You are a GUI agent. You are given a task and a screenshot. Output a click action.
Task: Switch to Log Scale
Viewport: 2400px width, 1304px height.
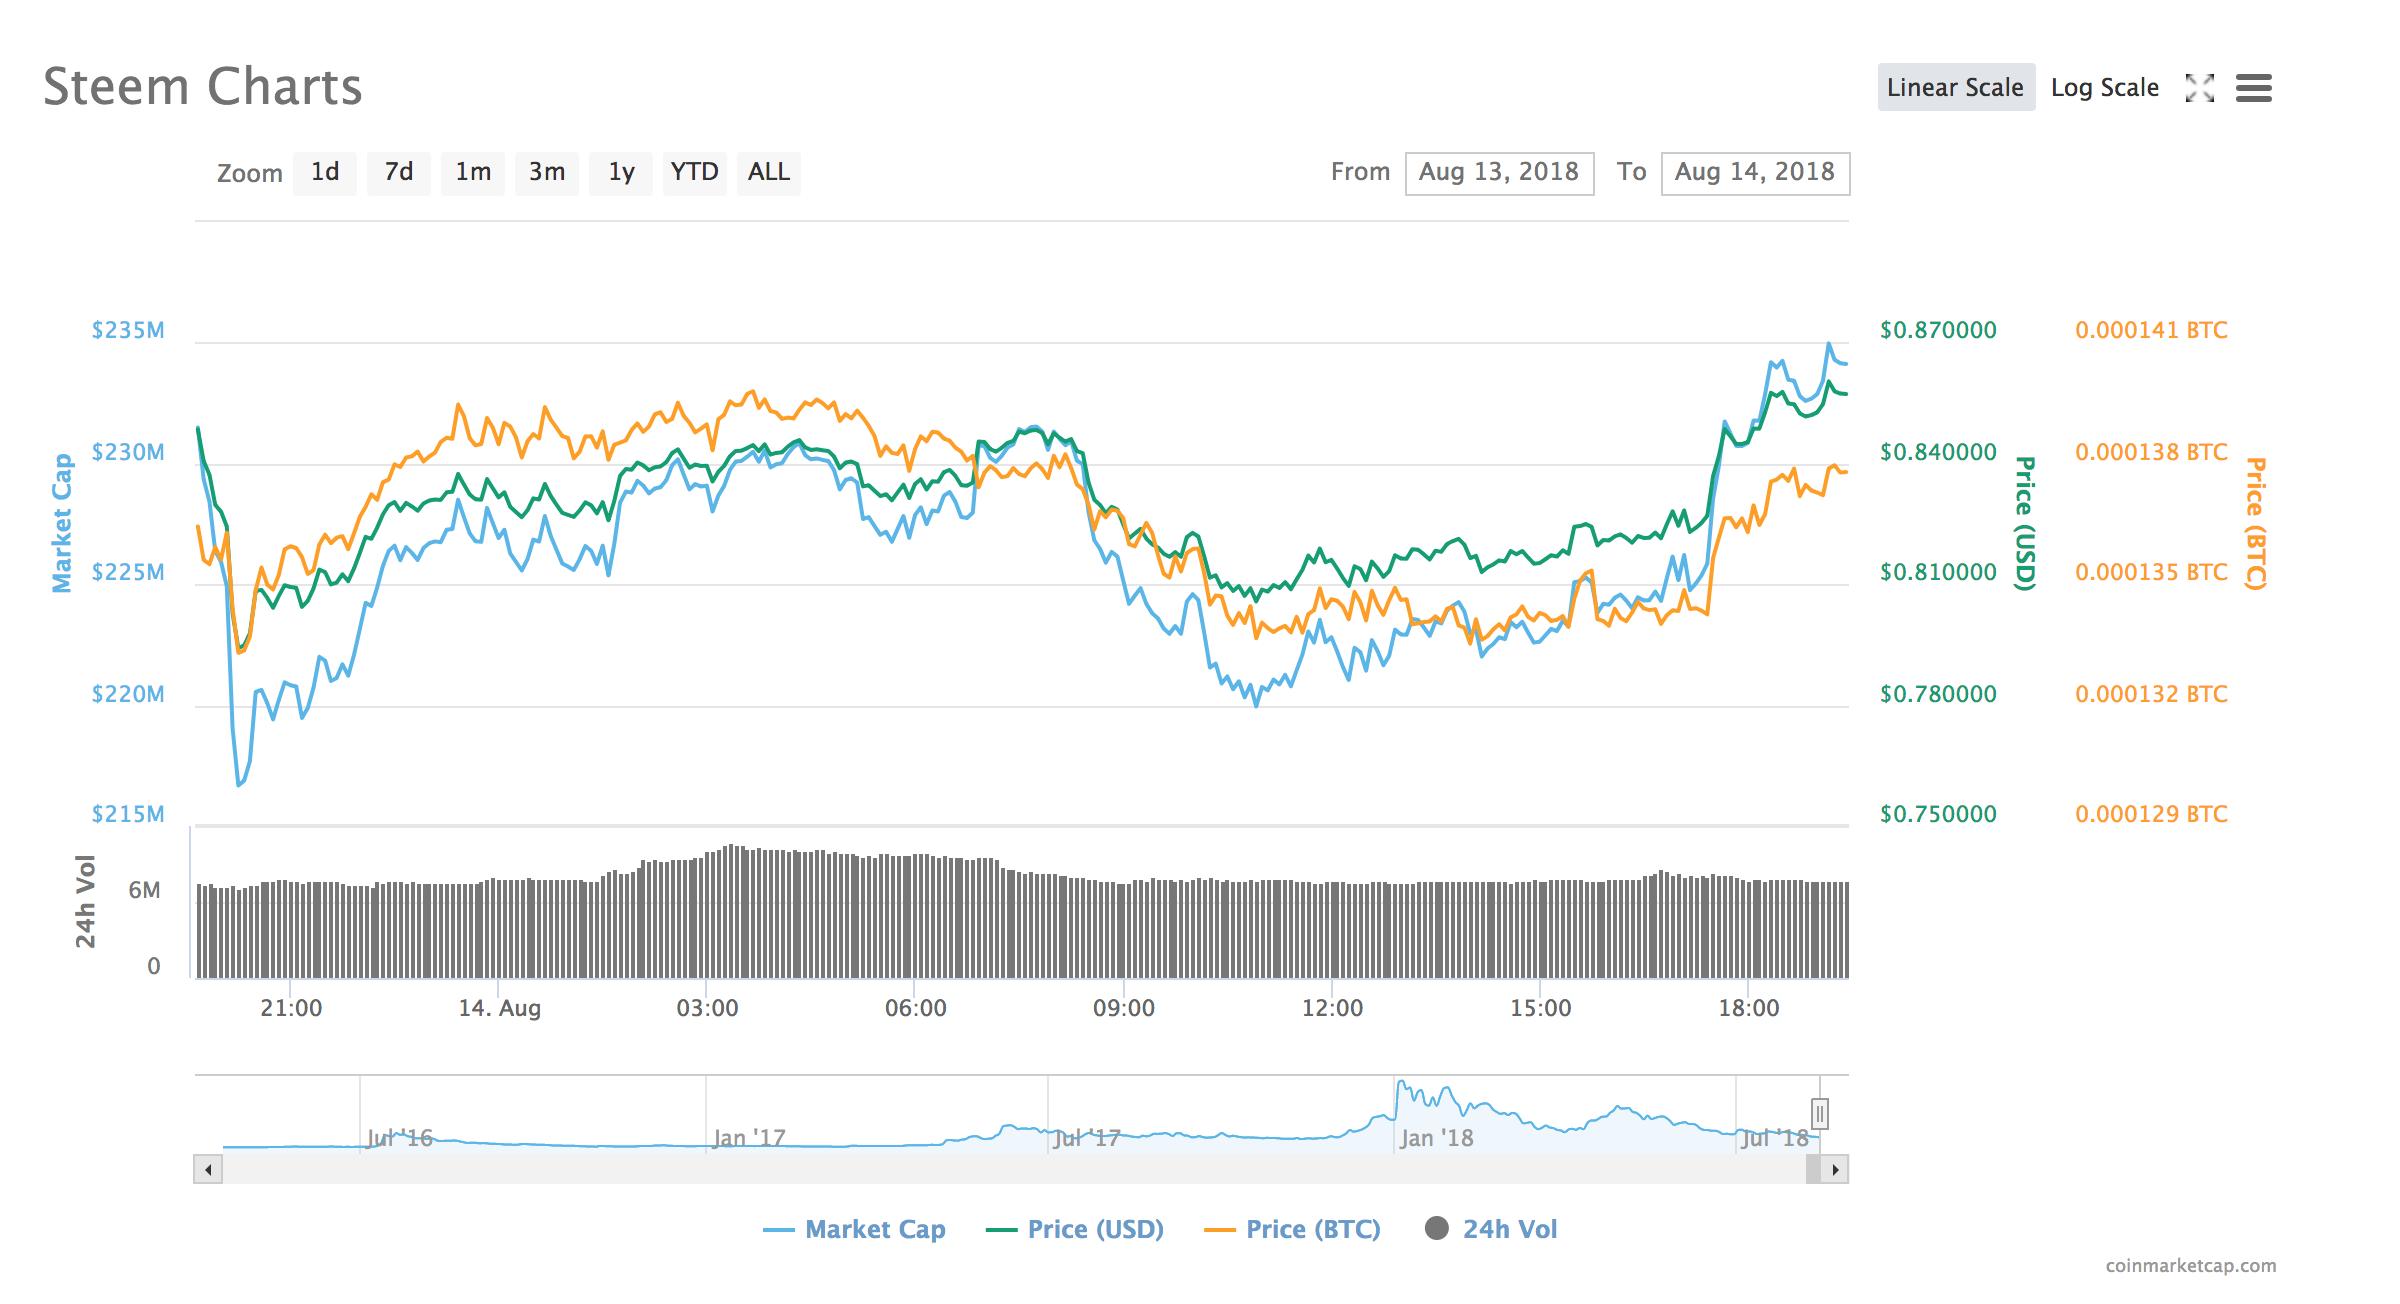pyautogui.click(x=2105, y=88)
